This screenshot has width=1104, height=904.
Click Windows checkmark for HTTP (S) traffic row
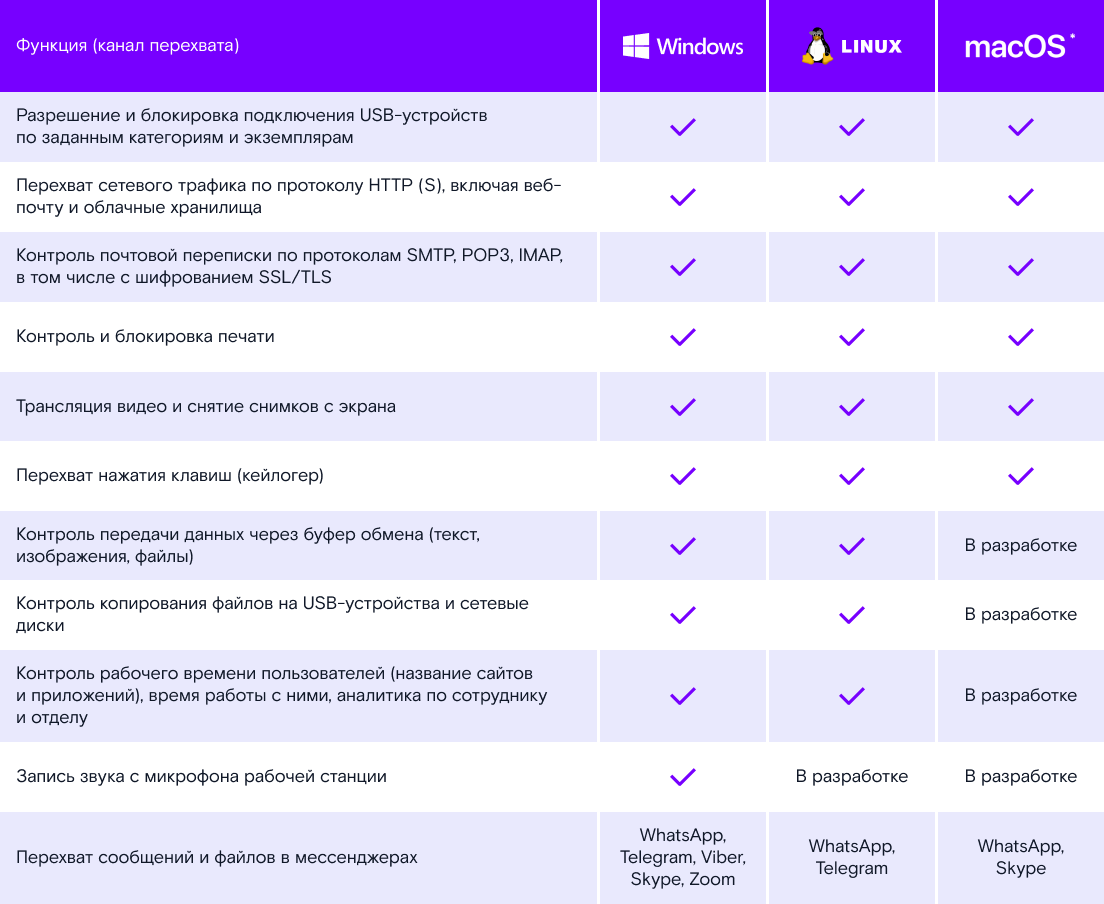pos(682,196)
